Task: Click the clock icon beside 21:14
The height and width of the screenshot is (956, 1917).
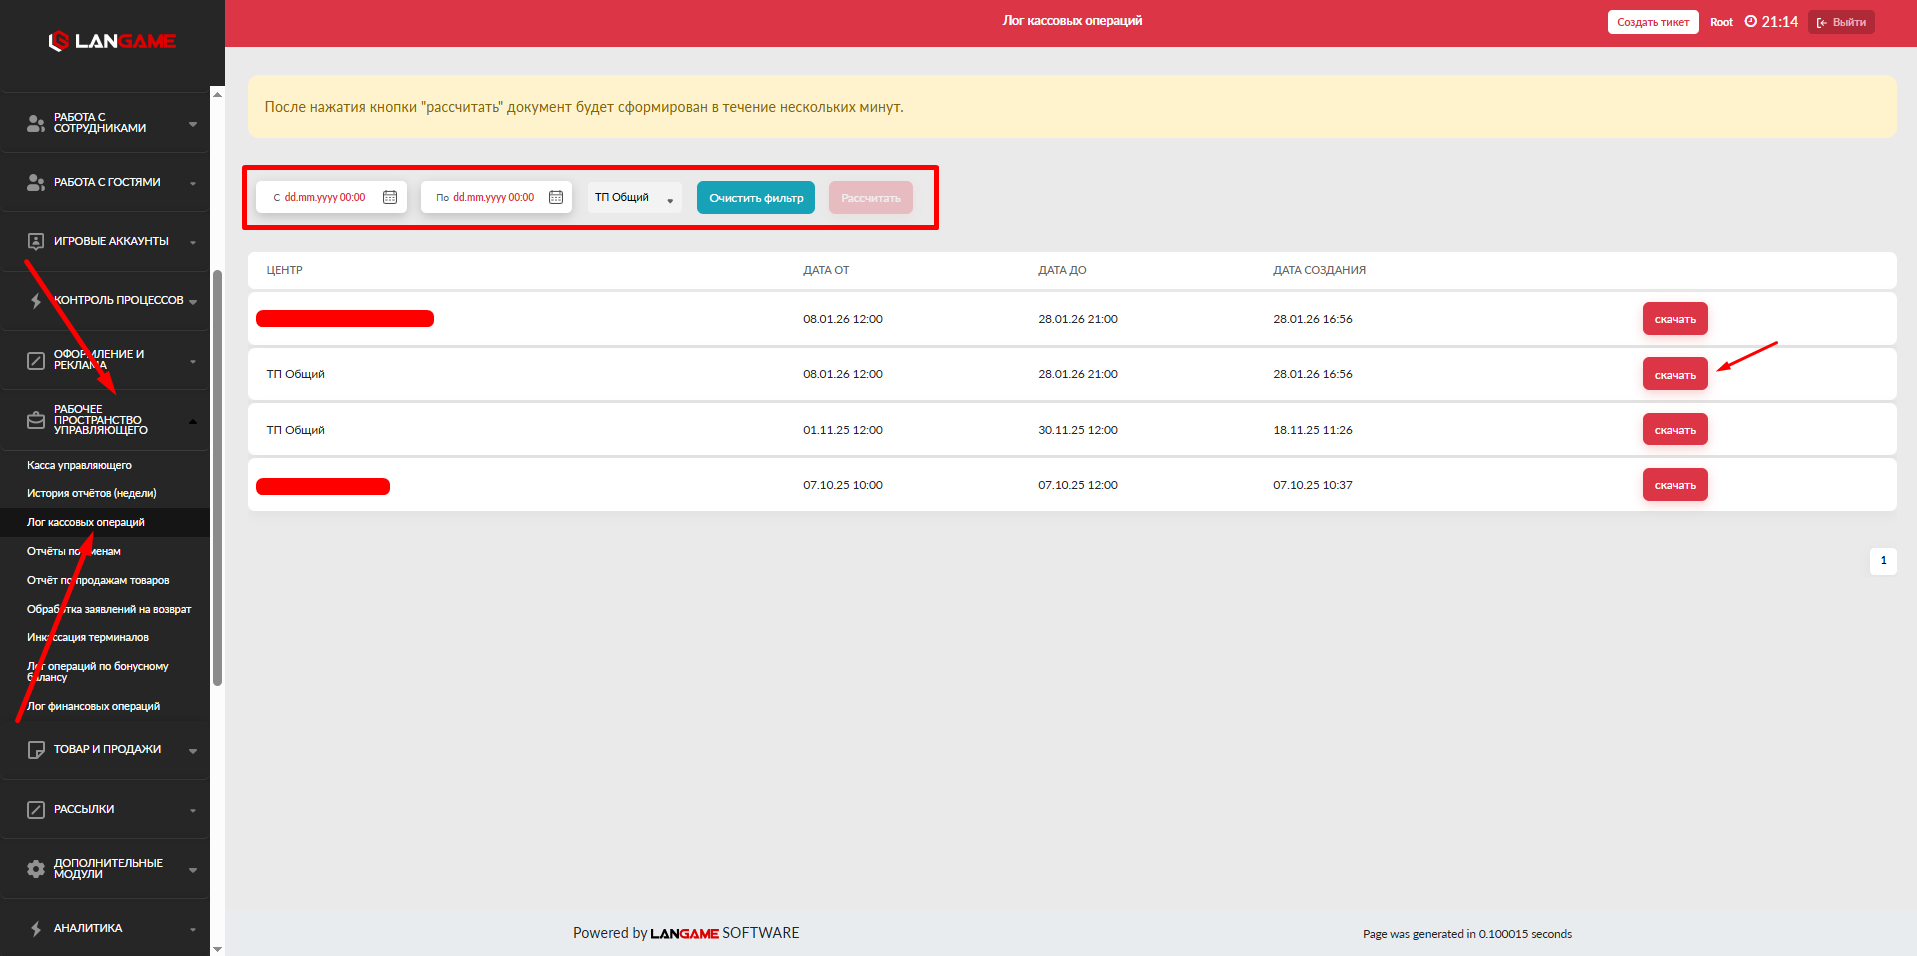Action: (1750, 21)
